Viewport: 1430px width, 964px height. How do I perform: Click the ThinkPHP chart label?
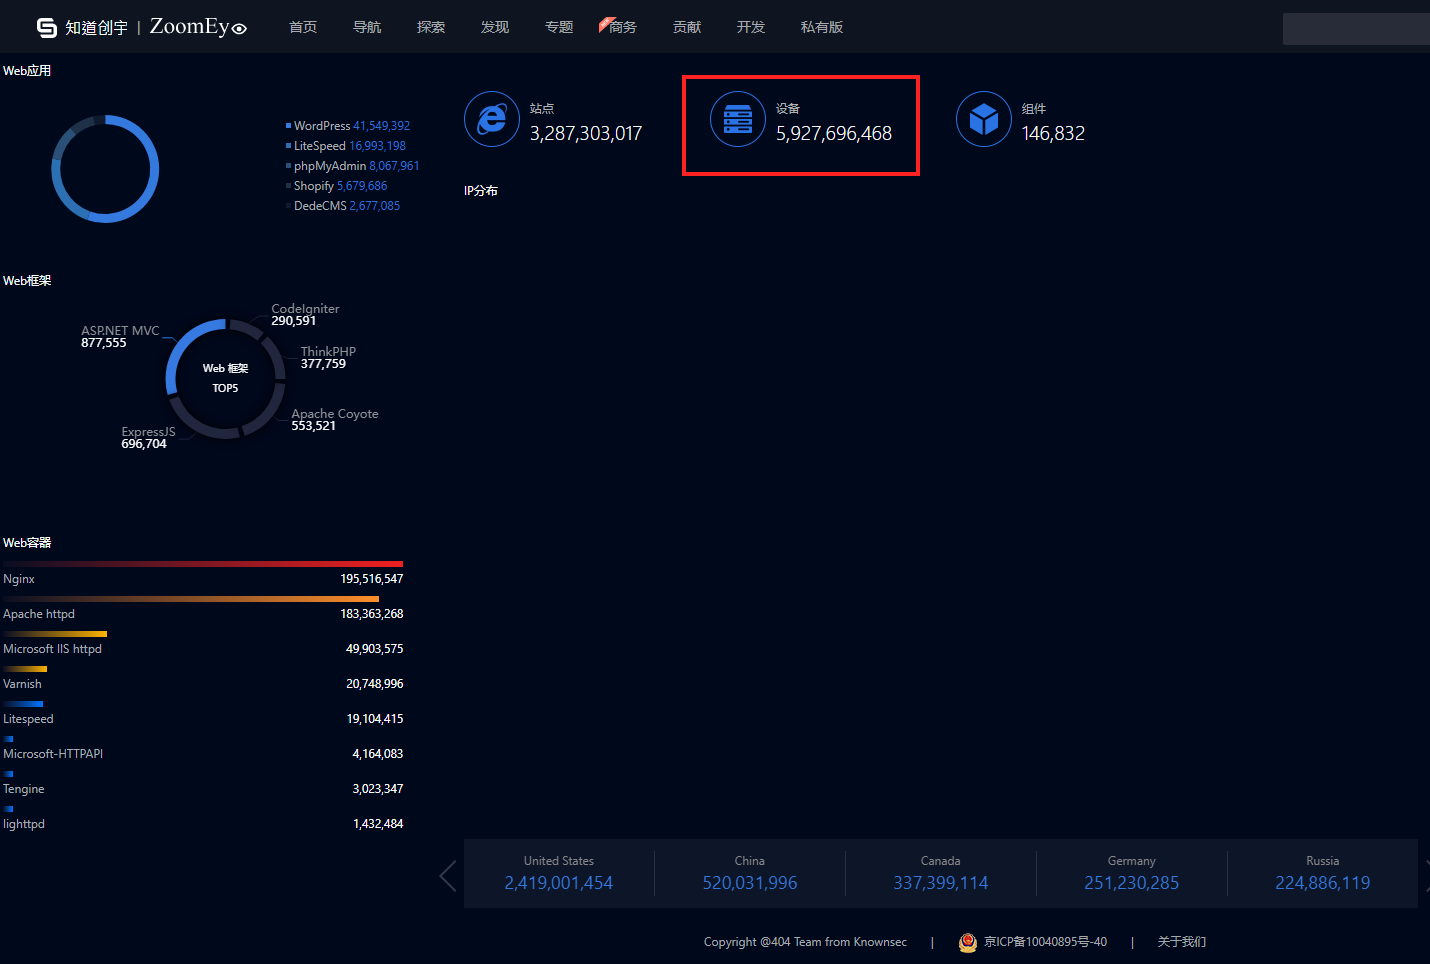click(x=328, y=352)
